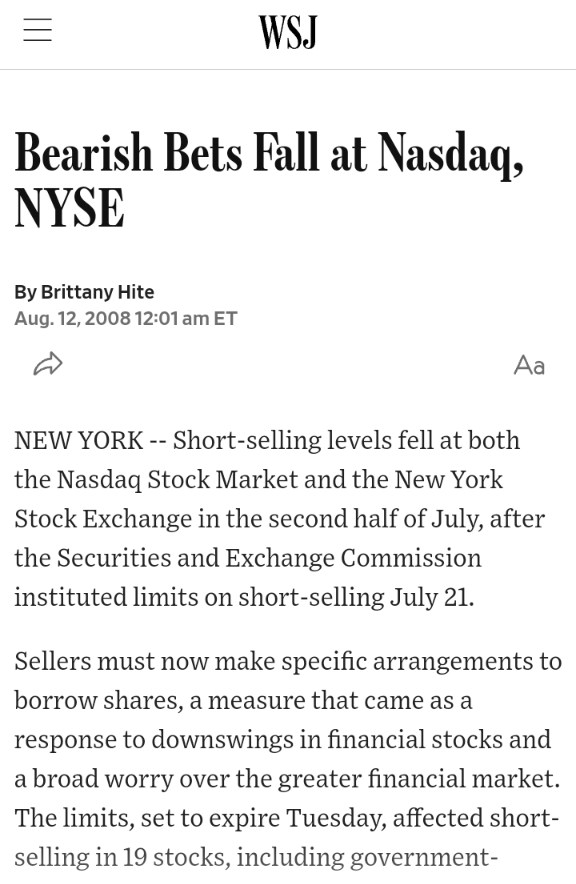The height and width of the screenshot is (884, 576).
Task: Open author Brittany Hite's profile link
Action: (x=98, y=292)
